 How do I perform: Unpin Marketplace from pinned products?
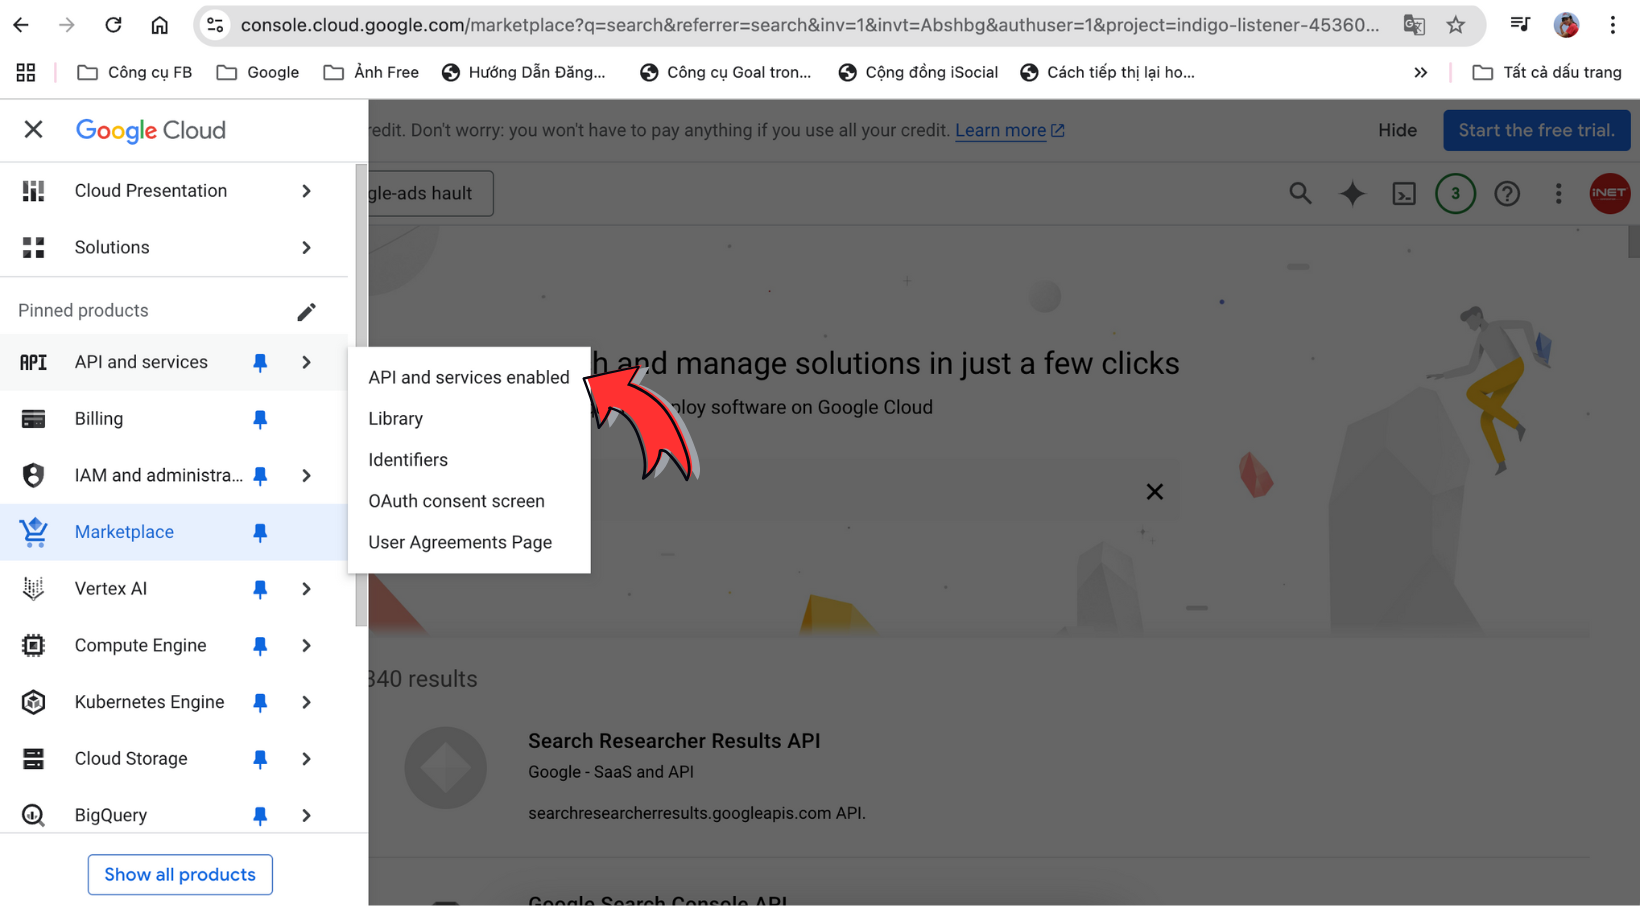pyautogui.click(x=260, y=532)
